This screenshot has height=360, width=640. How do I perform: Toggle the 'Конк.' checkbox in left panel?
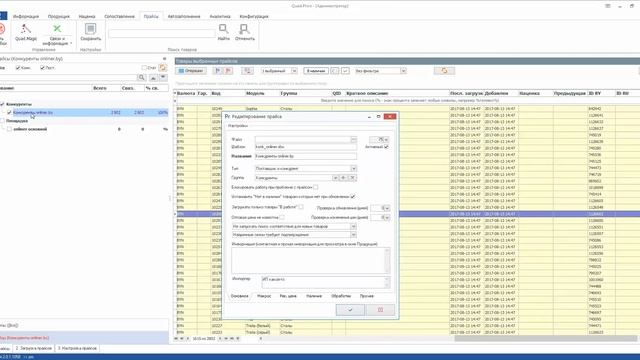[x=18, y=68]
